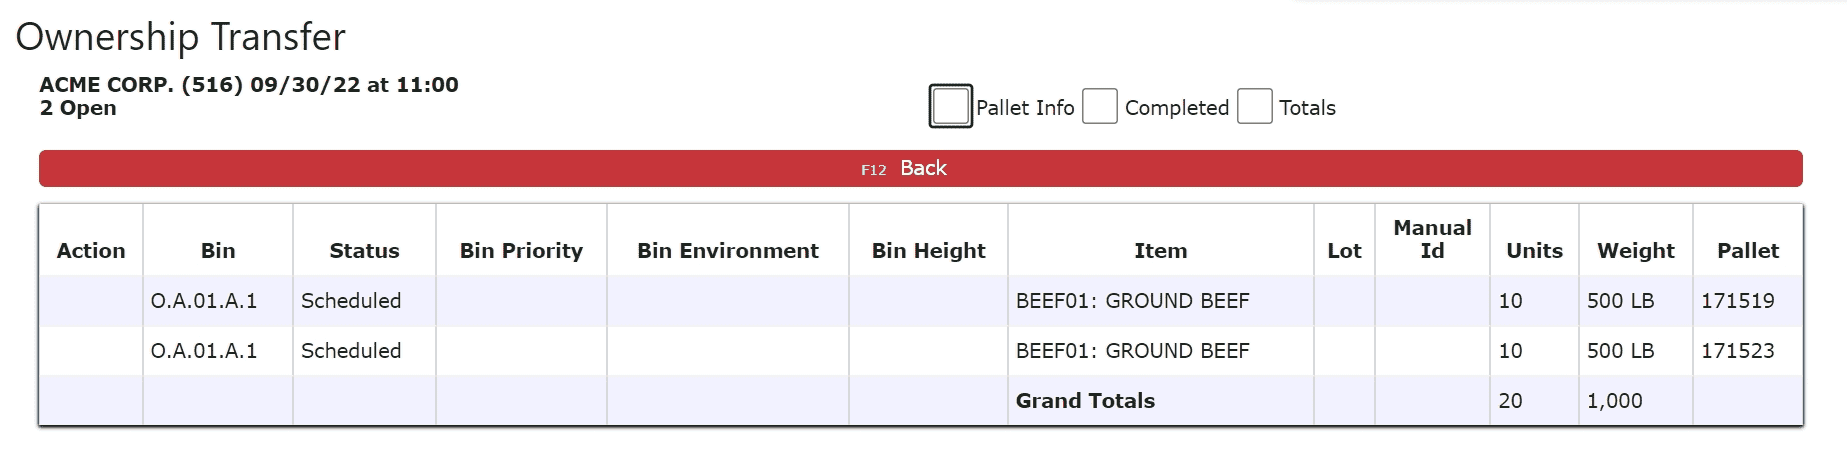Click the second row's Scheduled status cell

coord(351,350)
